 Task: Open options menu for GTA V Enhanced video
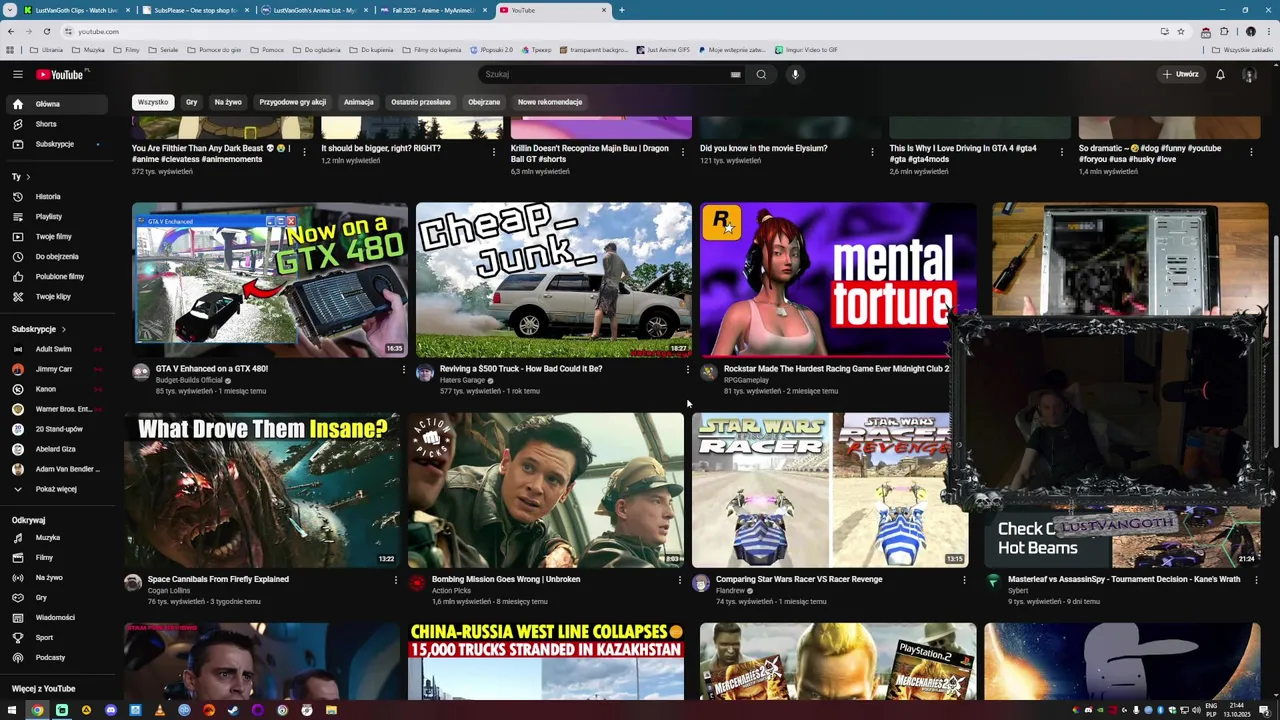(x=404, y=370)
